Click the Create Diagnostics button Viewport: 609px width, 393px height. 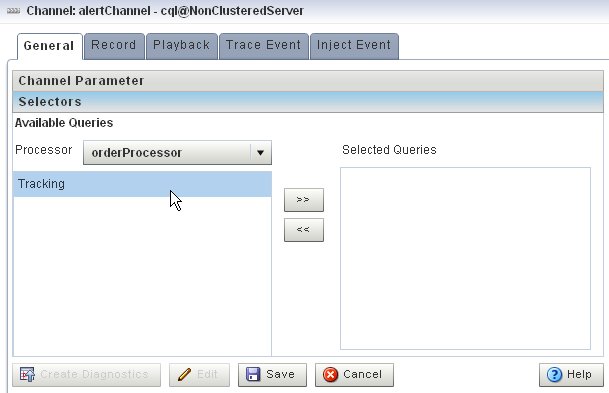[x=86, y=375]
